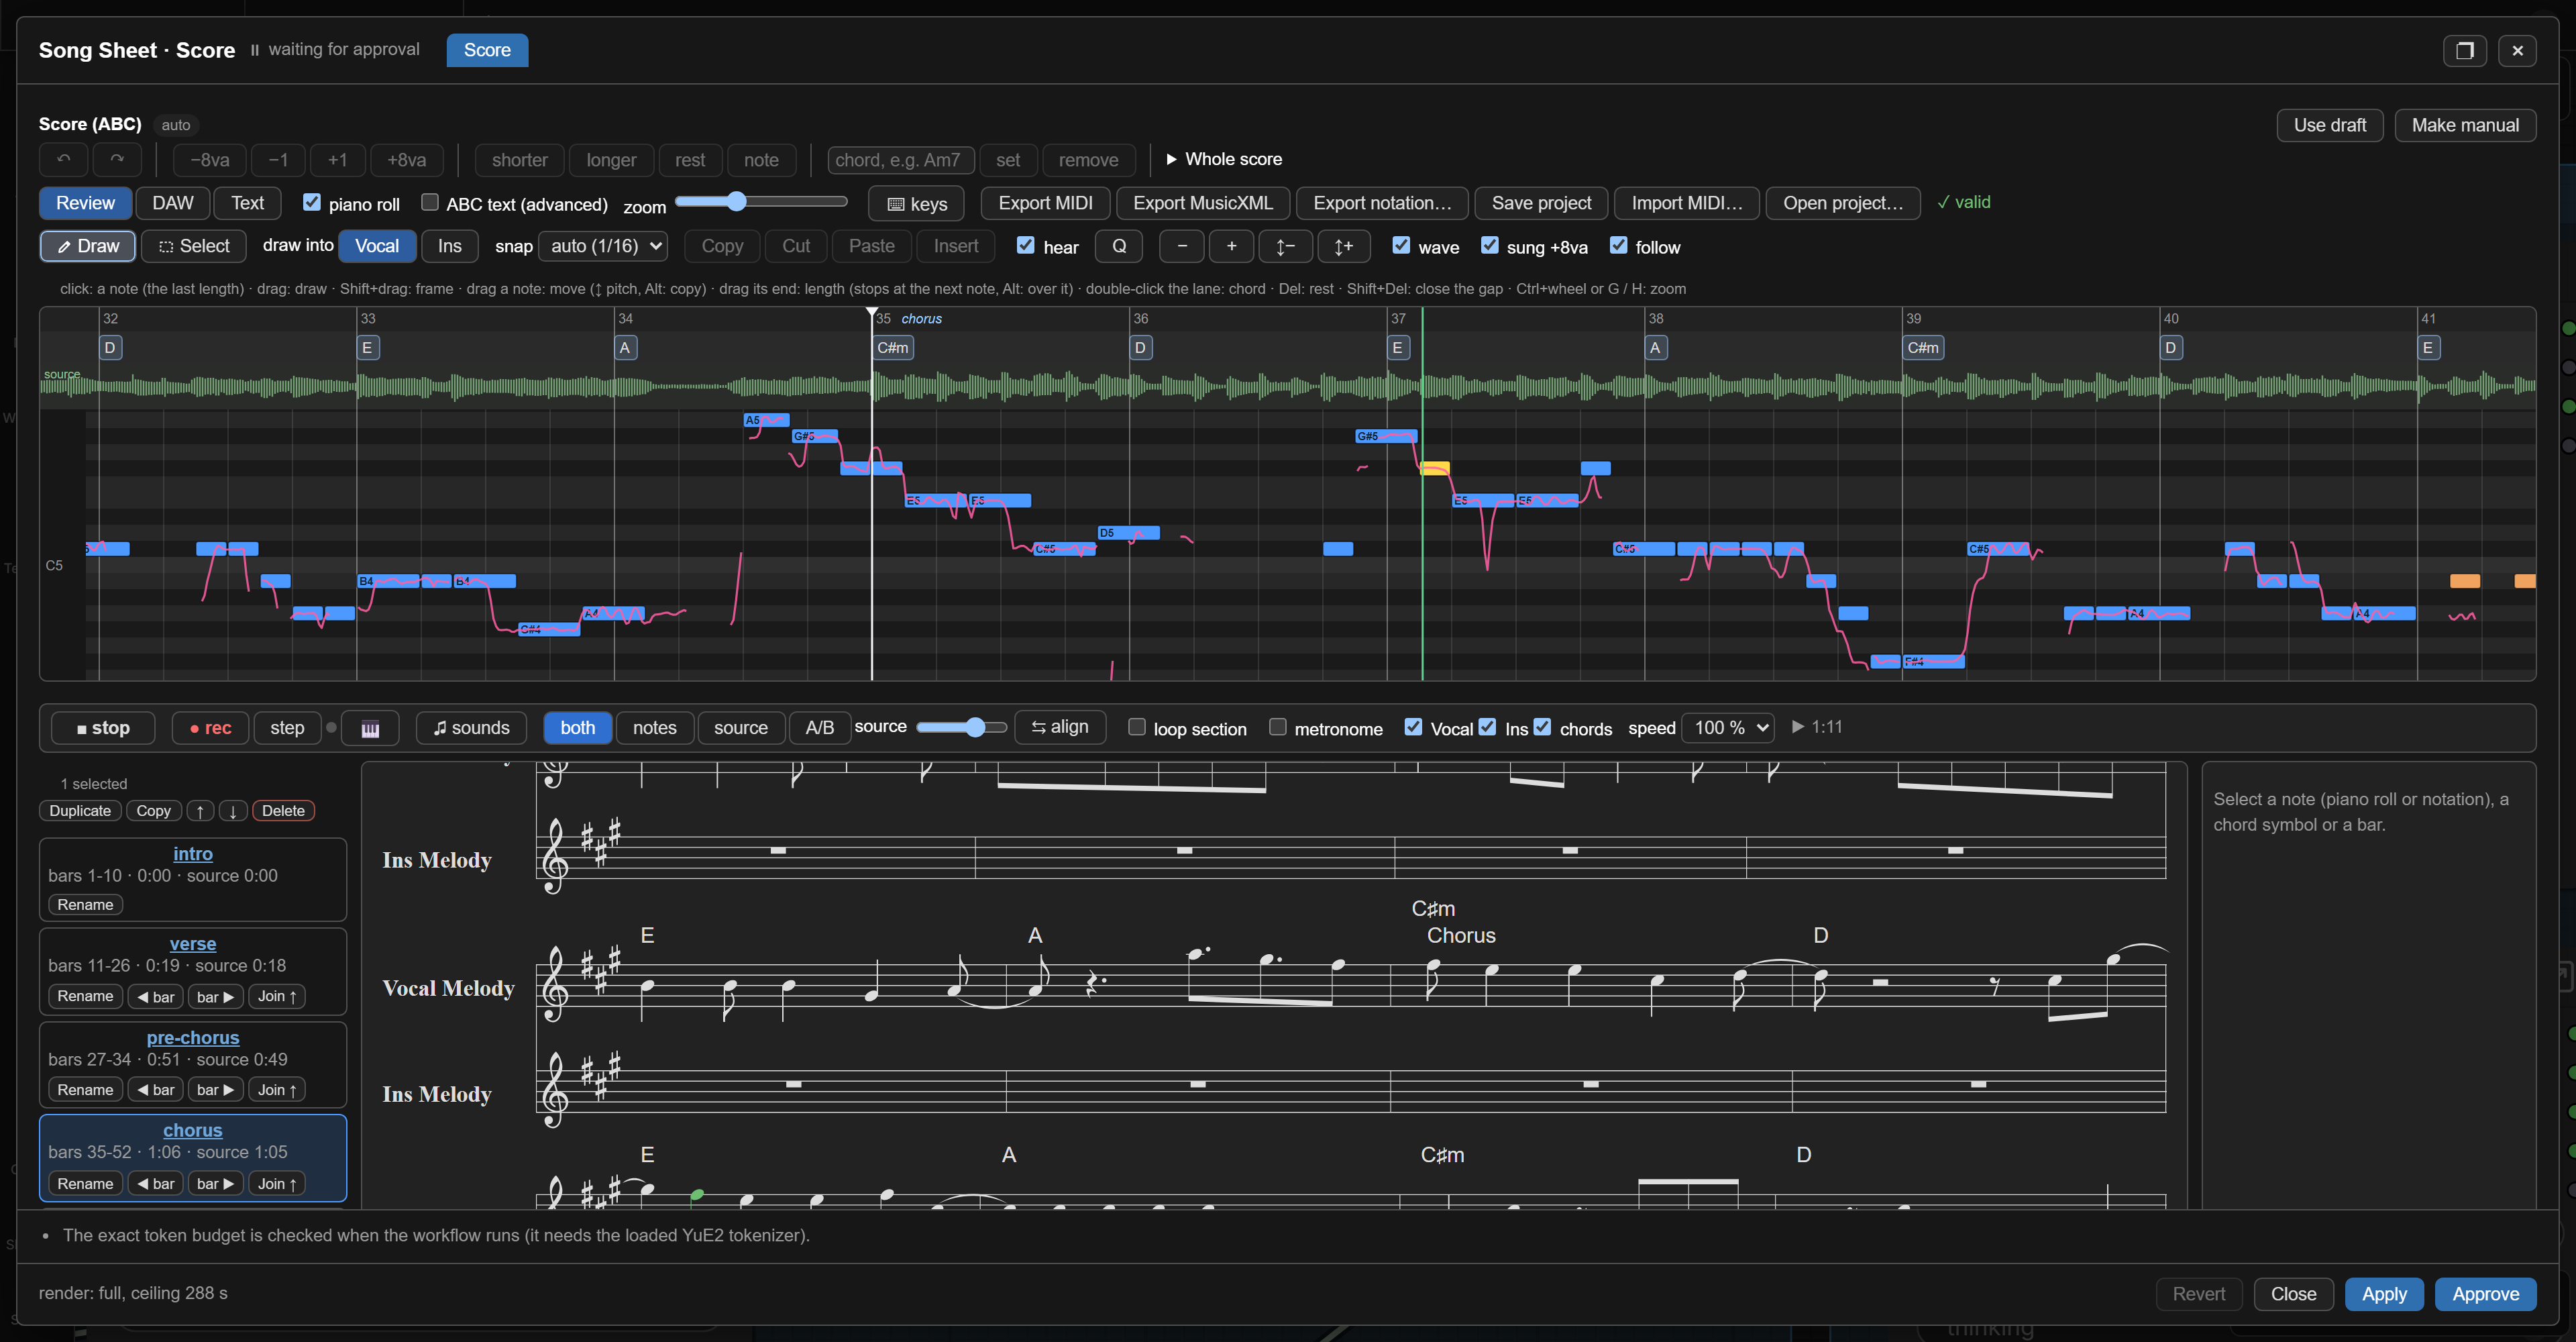Viewport: 2576px width, 1342px height.
Task: Open the snap auto (1/16) dropdown
Action: [603, 246]
